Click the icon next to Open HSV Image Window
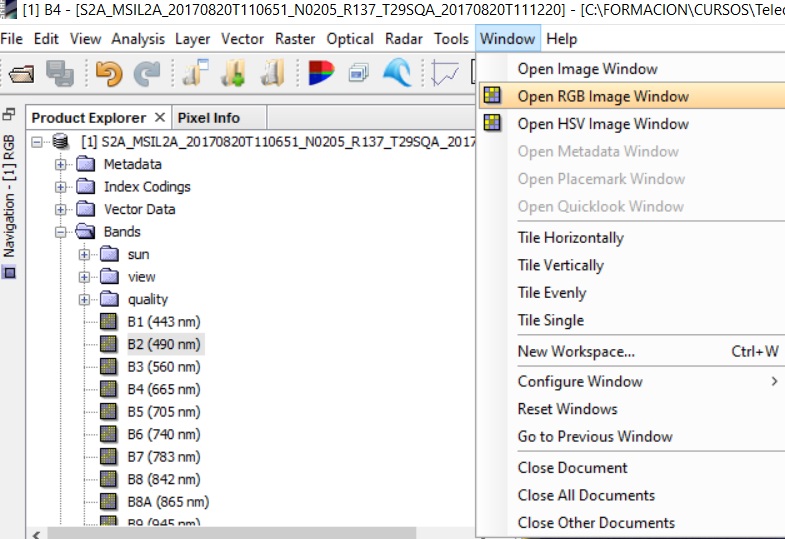Screen dimensions: 785x539 [492, 123]
